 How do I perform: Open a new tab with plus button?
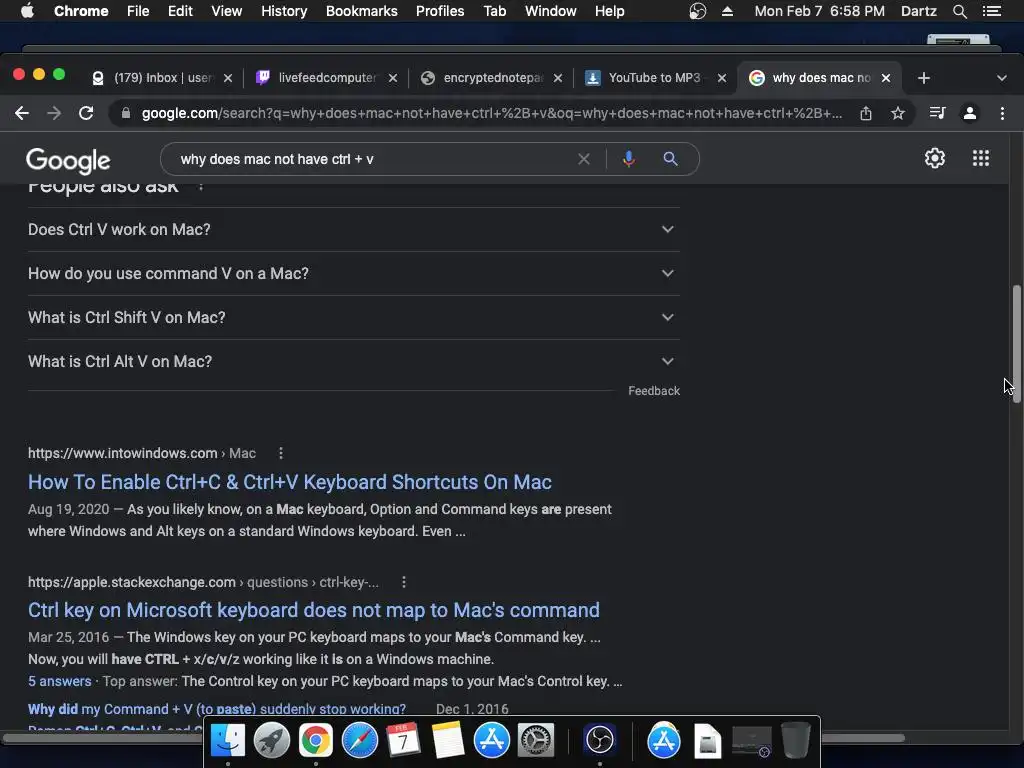(x=923, y=78)
